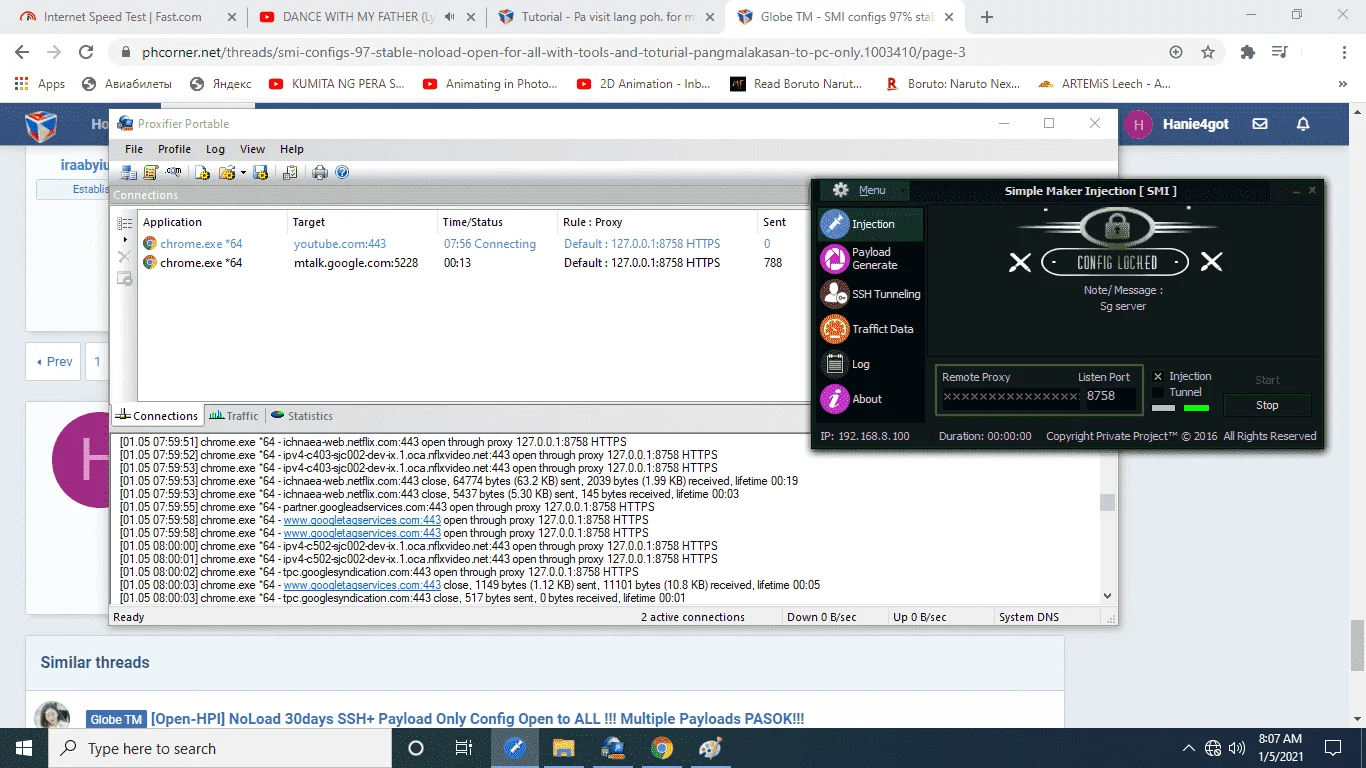Click the grey status indicator in SMI

coord(1164,408)
